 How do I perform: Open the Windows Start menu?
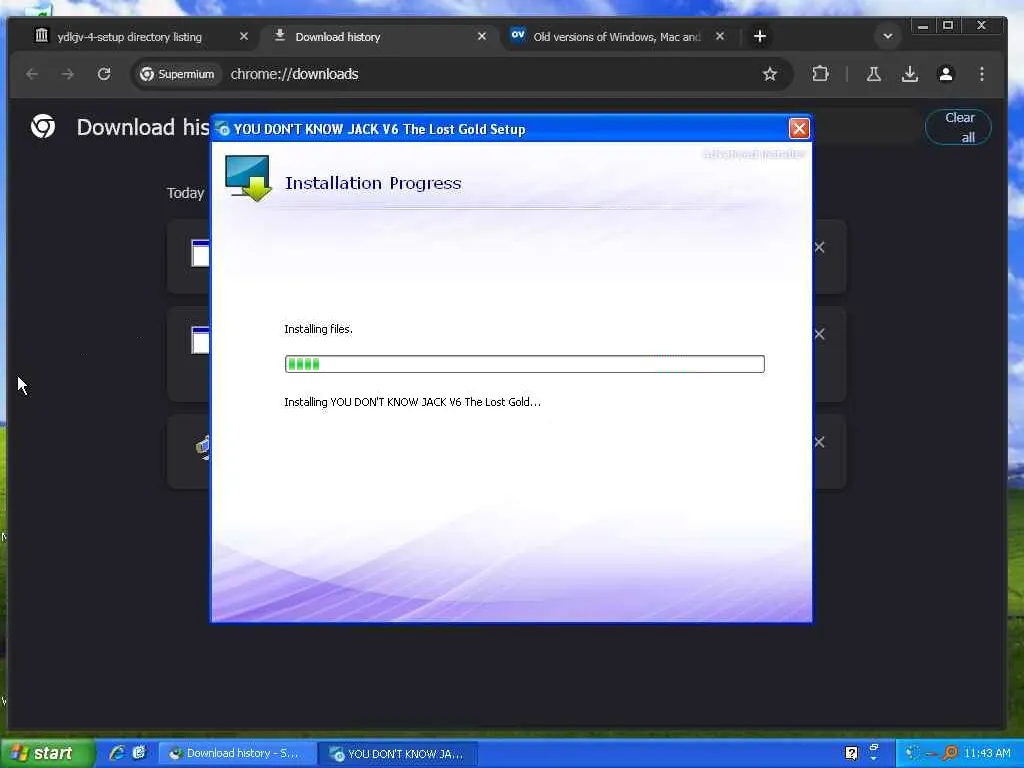point(47,753)
